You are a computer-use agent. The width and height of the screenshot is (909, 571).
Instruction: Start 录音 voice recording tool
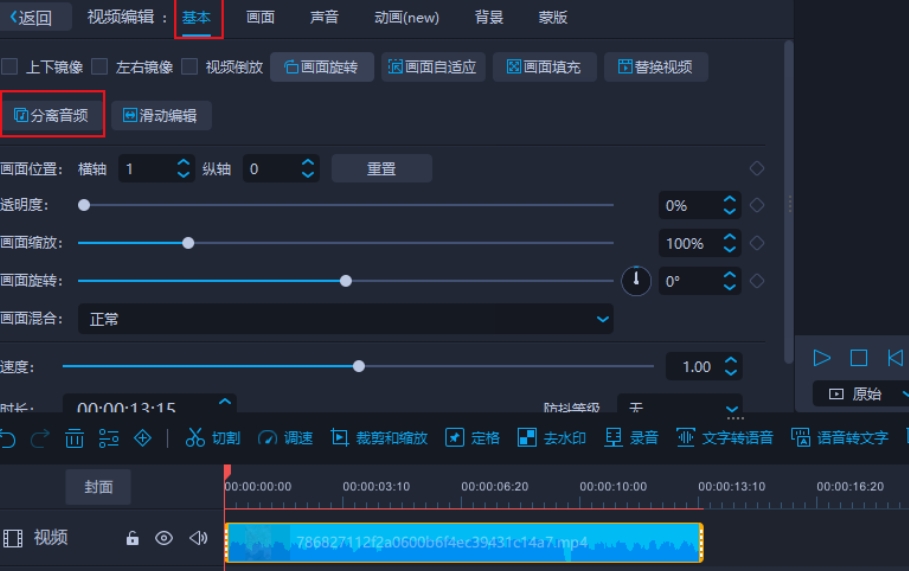click(631, 438)
